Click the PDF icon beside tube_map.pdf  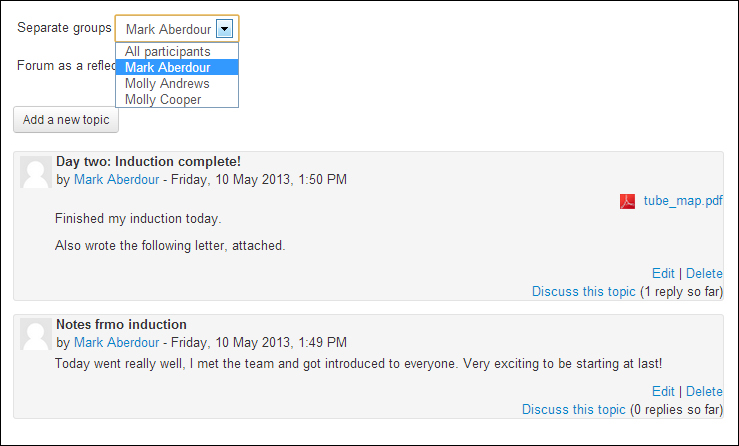pyautogui.click(x=628, y=201)
